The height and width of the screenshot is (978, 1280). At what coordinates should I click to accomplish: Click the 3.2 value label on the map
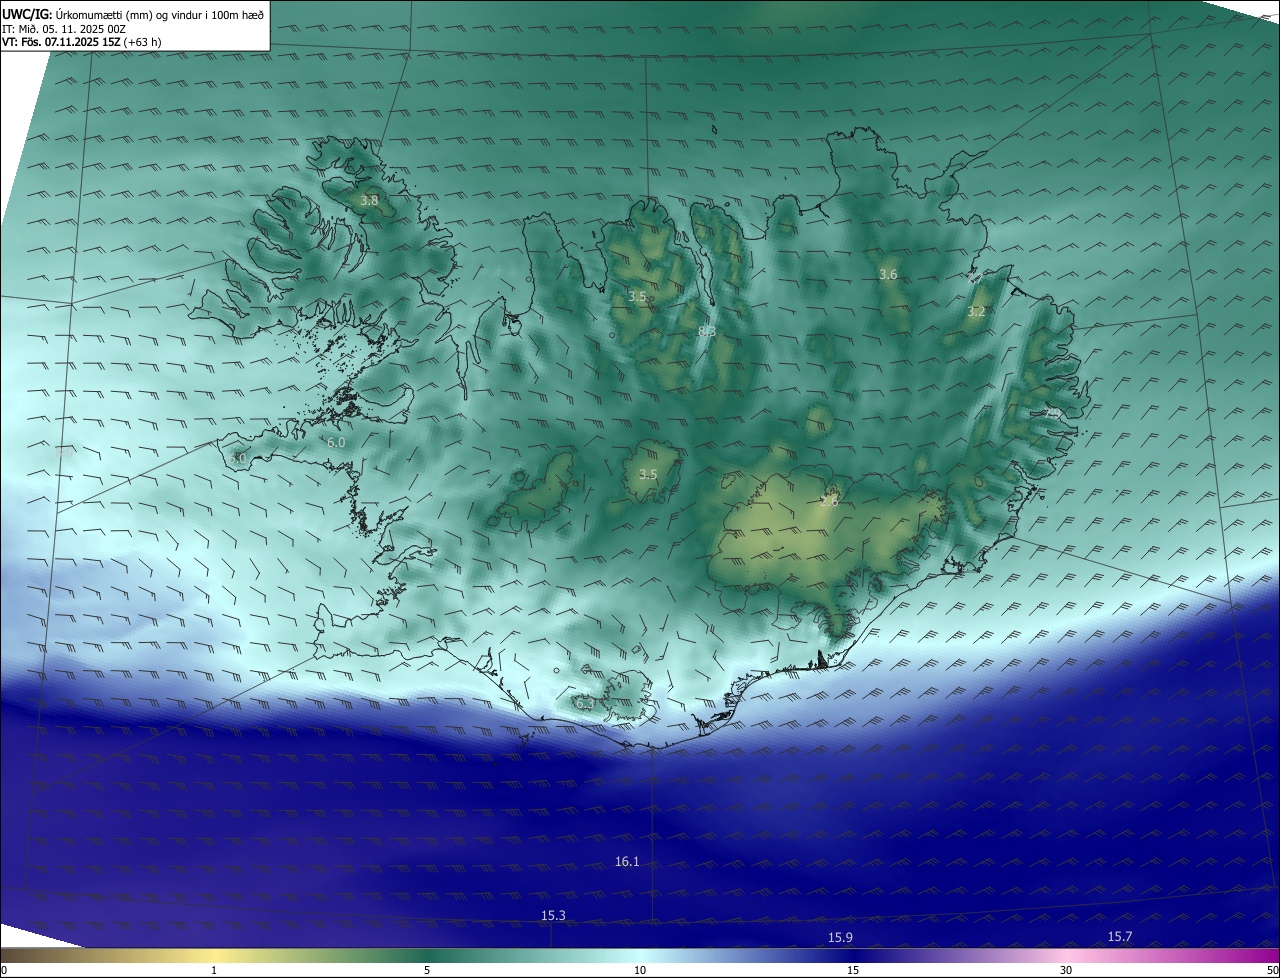point(976,312)
